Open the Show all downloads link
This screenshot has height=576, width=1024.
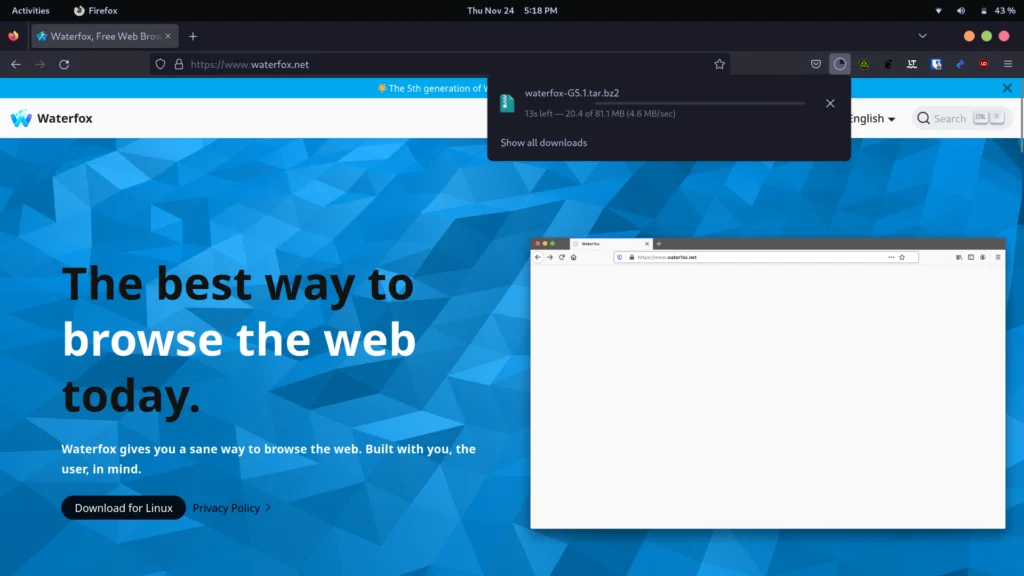tap(542, 142)
